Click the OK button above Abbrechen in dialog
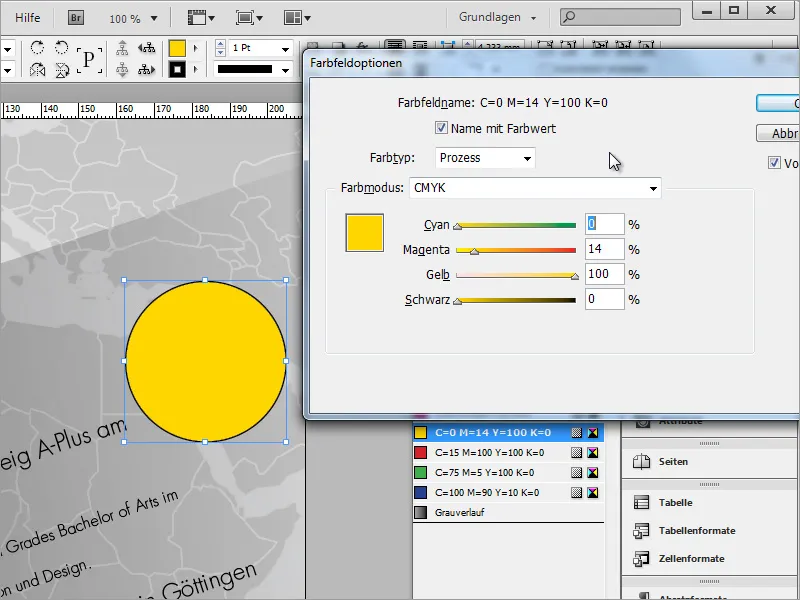This screenshot has width=800, height=600. pos(778,104)
